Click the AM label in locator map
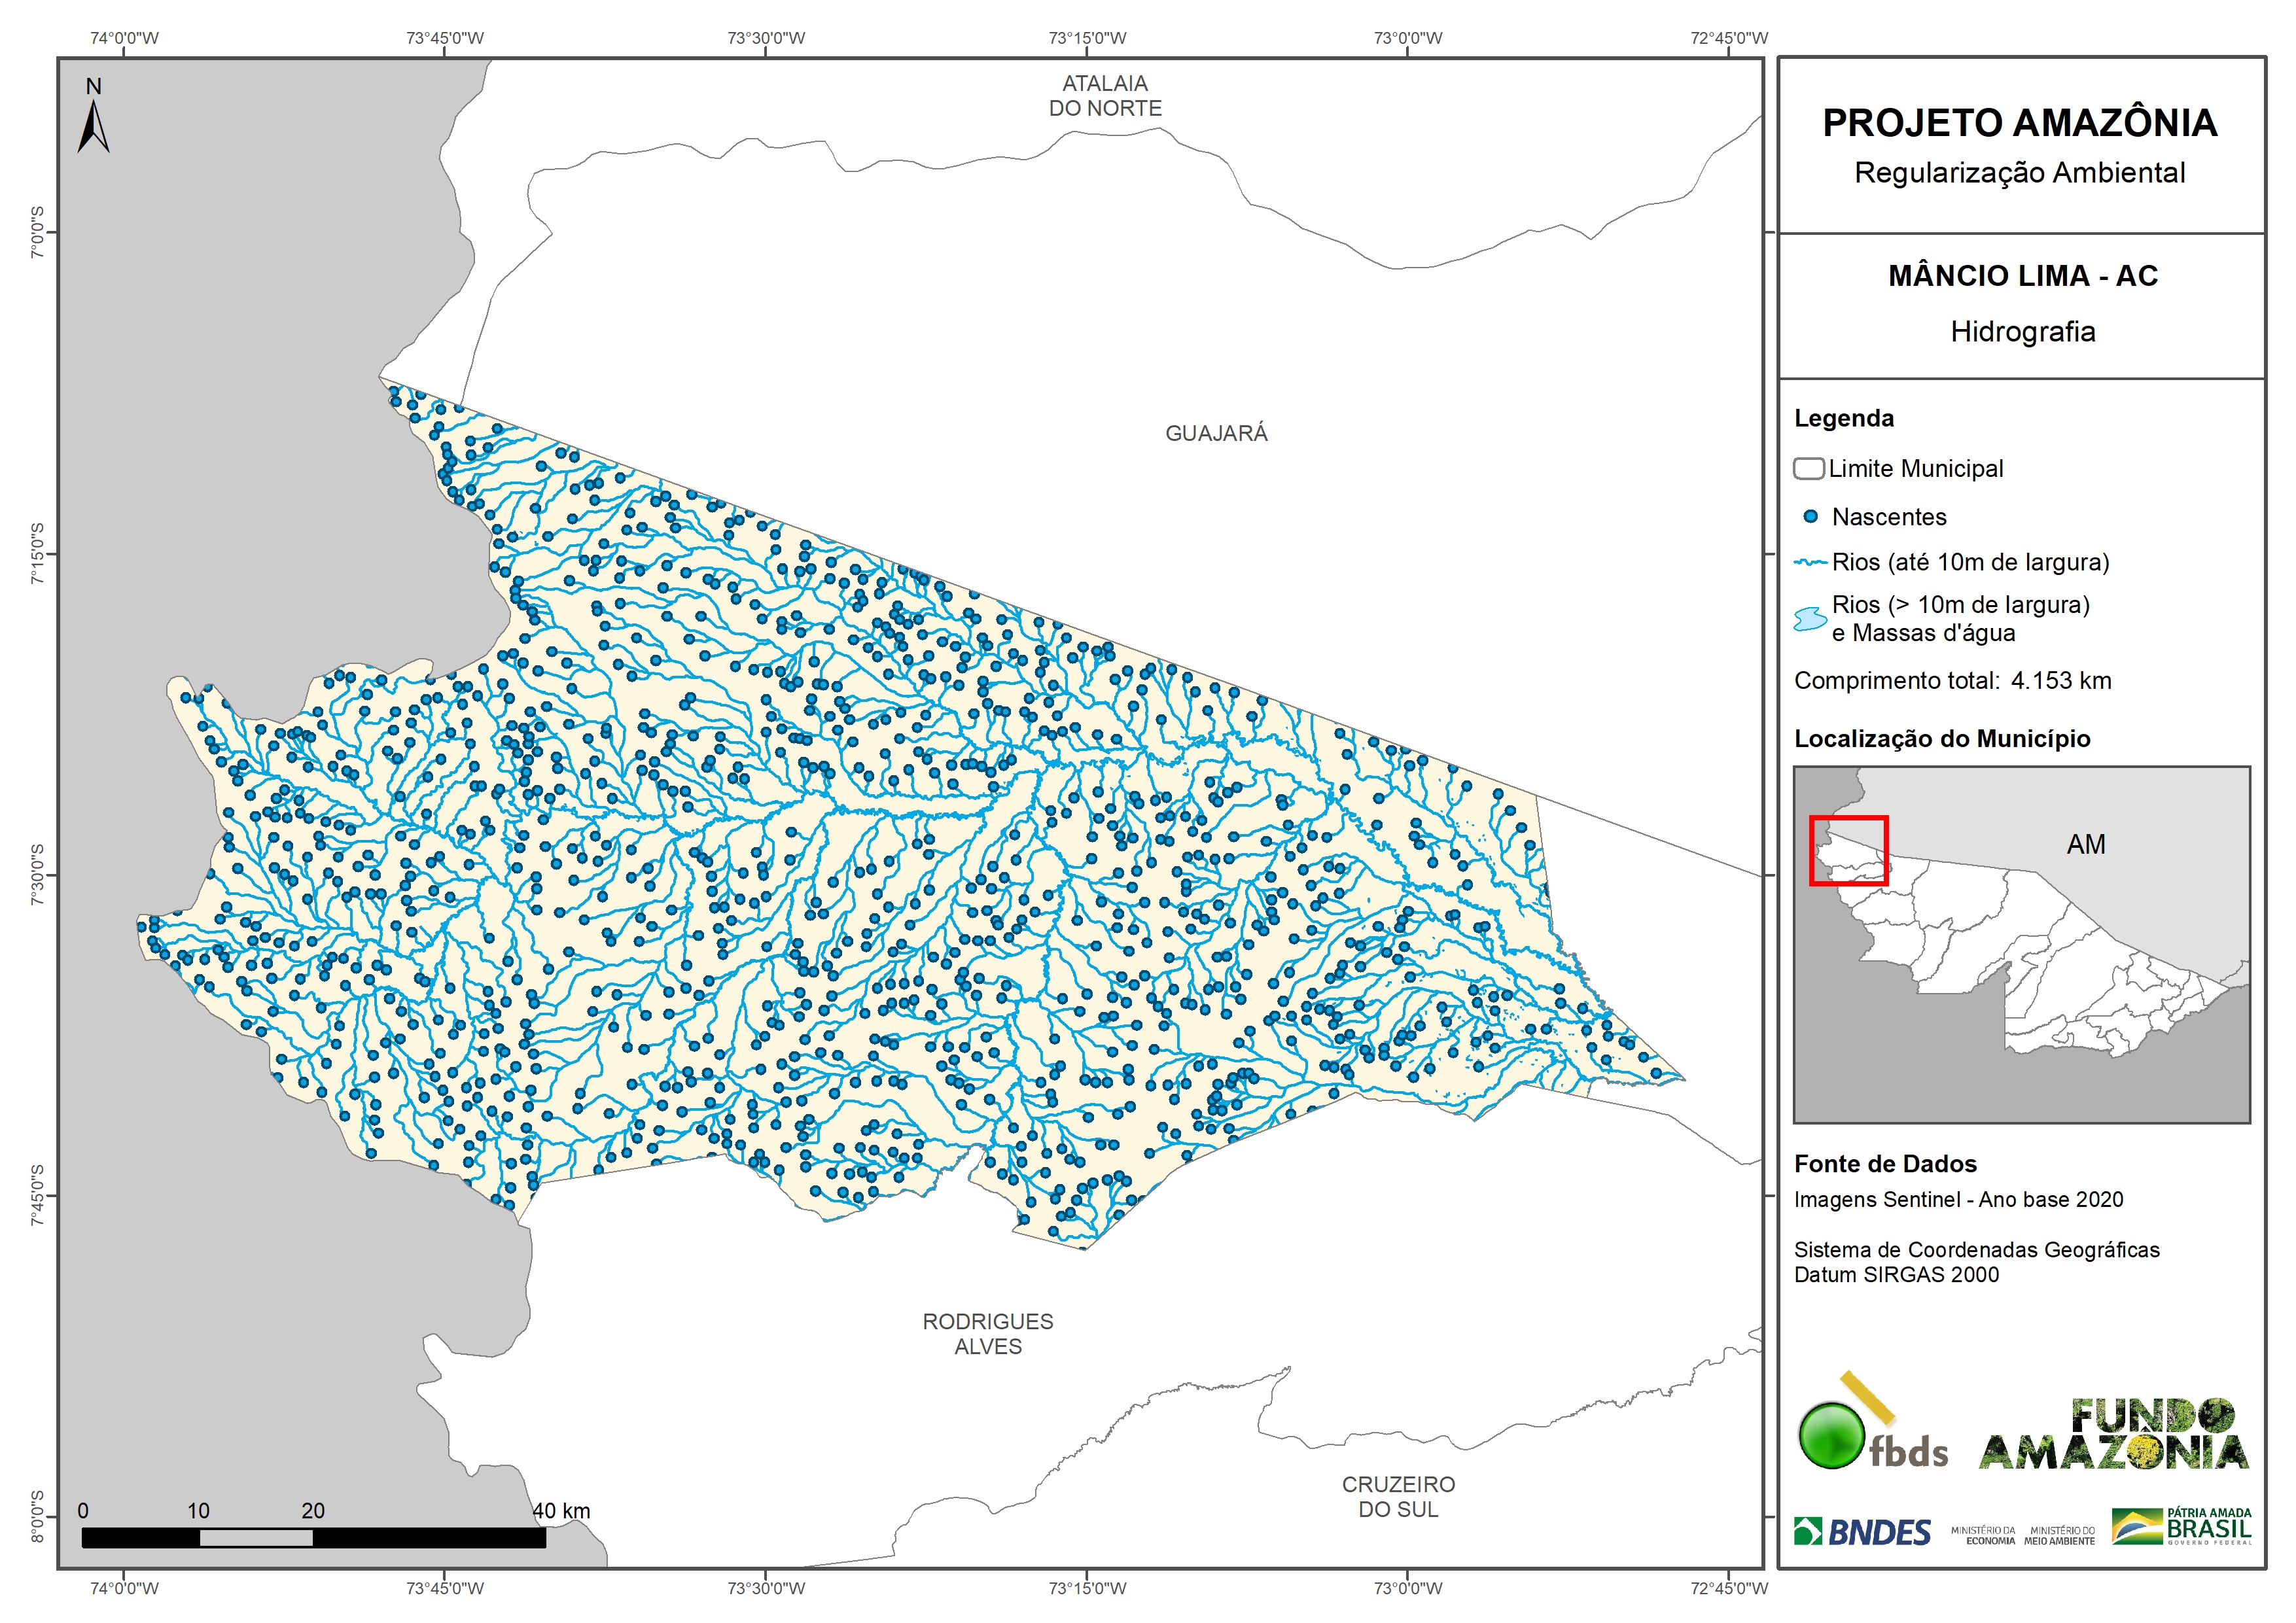 pos(2085,845)
